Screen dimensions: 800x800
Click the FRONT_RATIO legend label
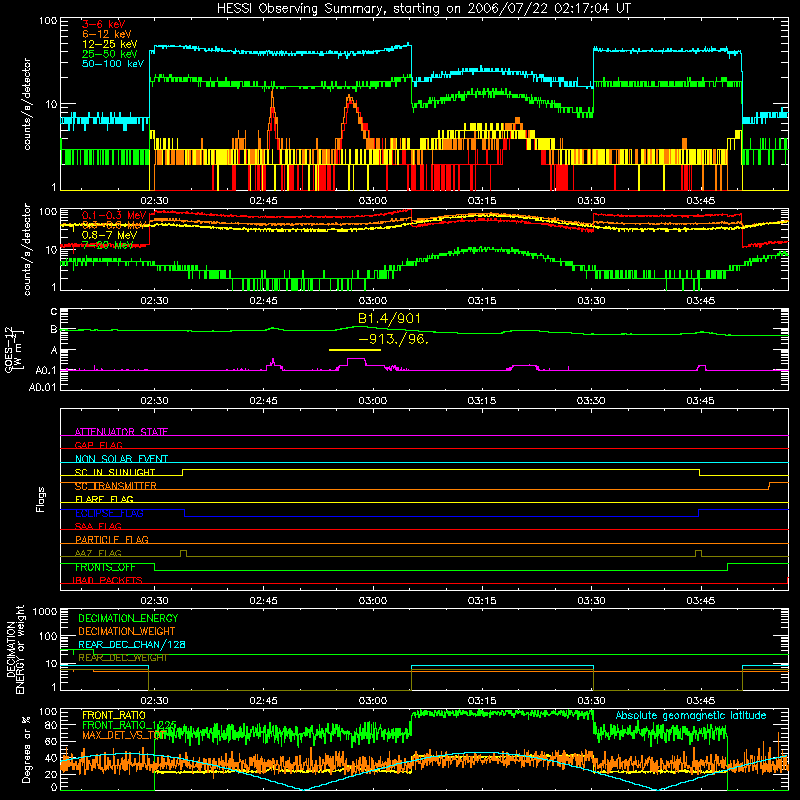point(114,715)
